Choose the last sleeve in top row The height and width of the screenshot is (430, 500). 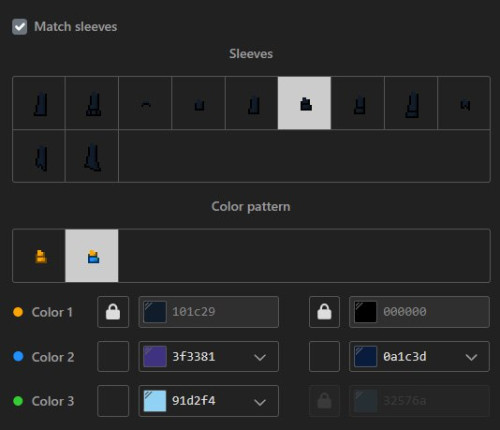point(464,103)
